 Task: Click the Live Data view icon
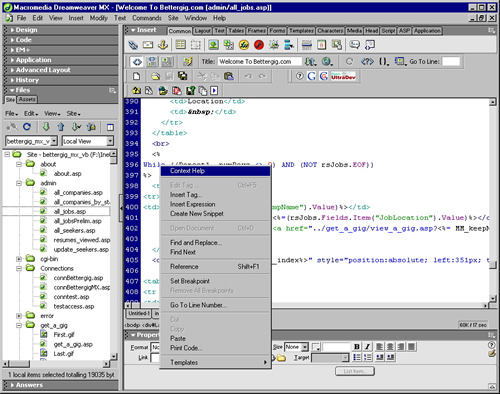[x=188, y=62]
